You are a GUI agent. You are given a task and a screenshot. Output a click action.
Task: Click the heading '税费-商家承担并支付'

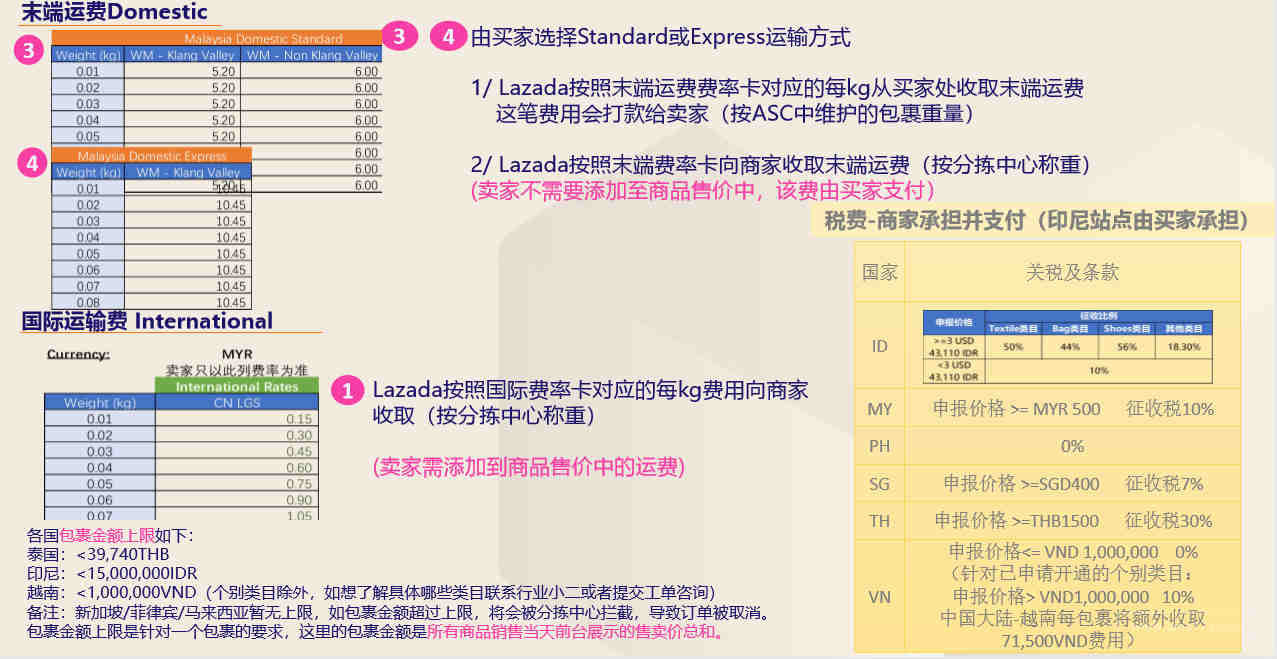(1037, 220)
